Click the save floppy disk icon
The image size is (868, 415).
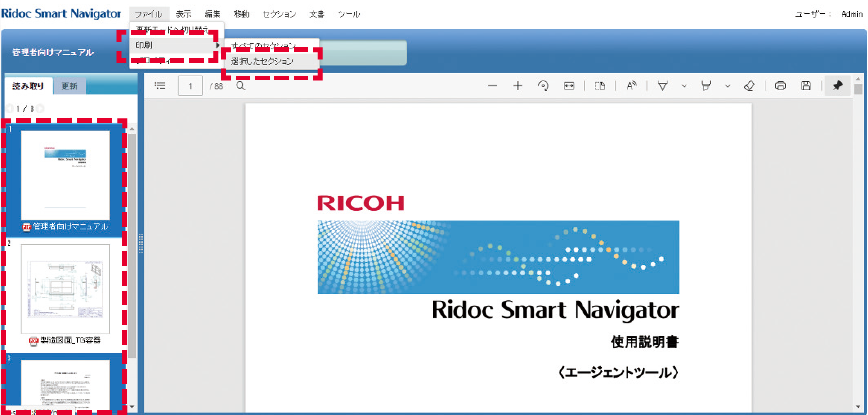[806, 86]
